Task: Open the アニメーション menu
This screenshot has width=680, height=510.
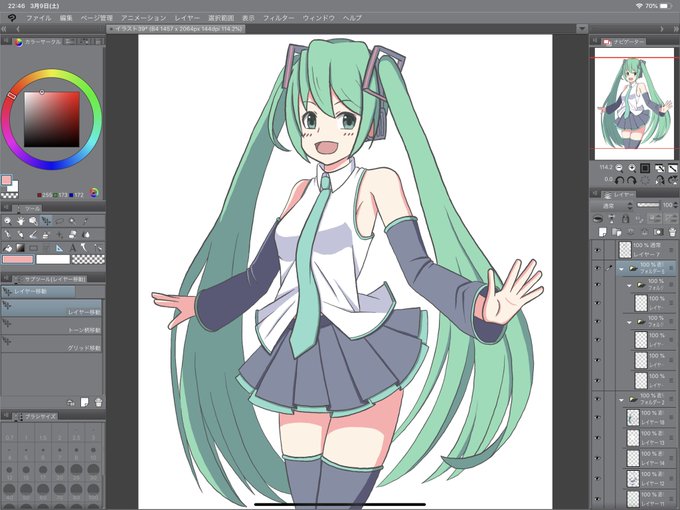Action: point(144,18)
